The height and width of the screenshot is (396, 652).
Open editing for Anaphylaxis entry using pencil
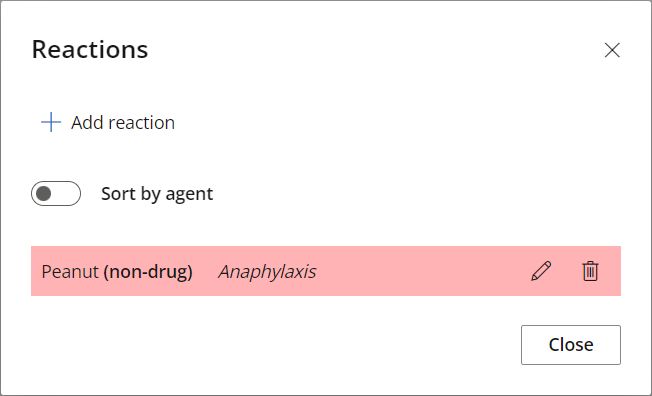(x=541, y=271)
